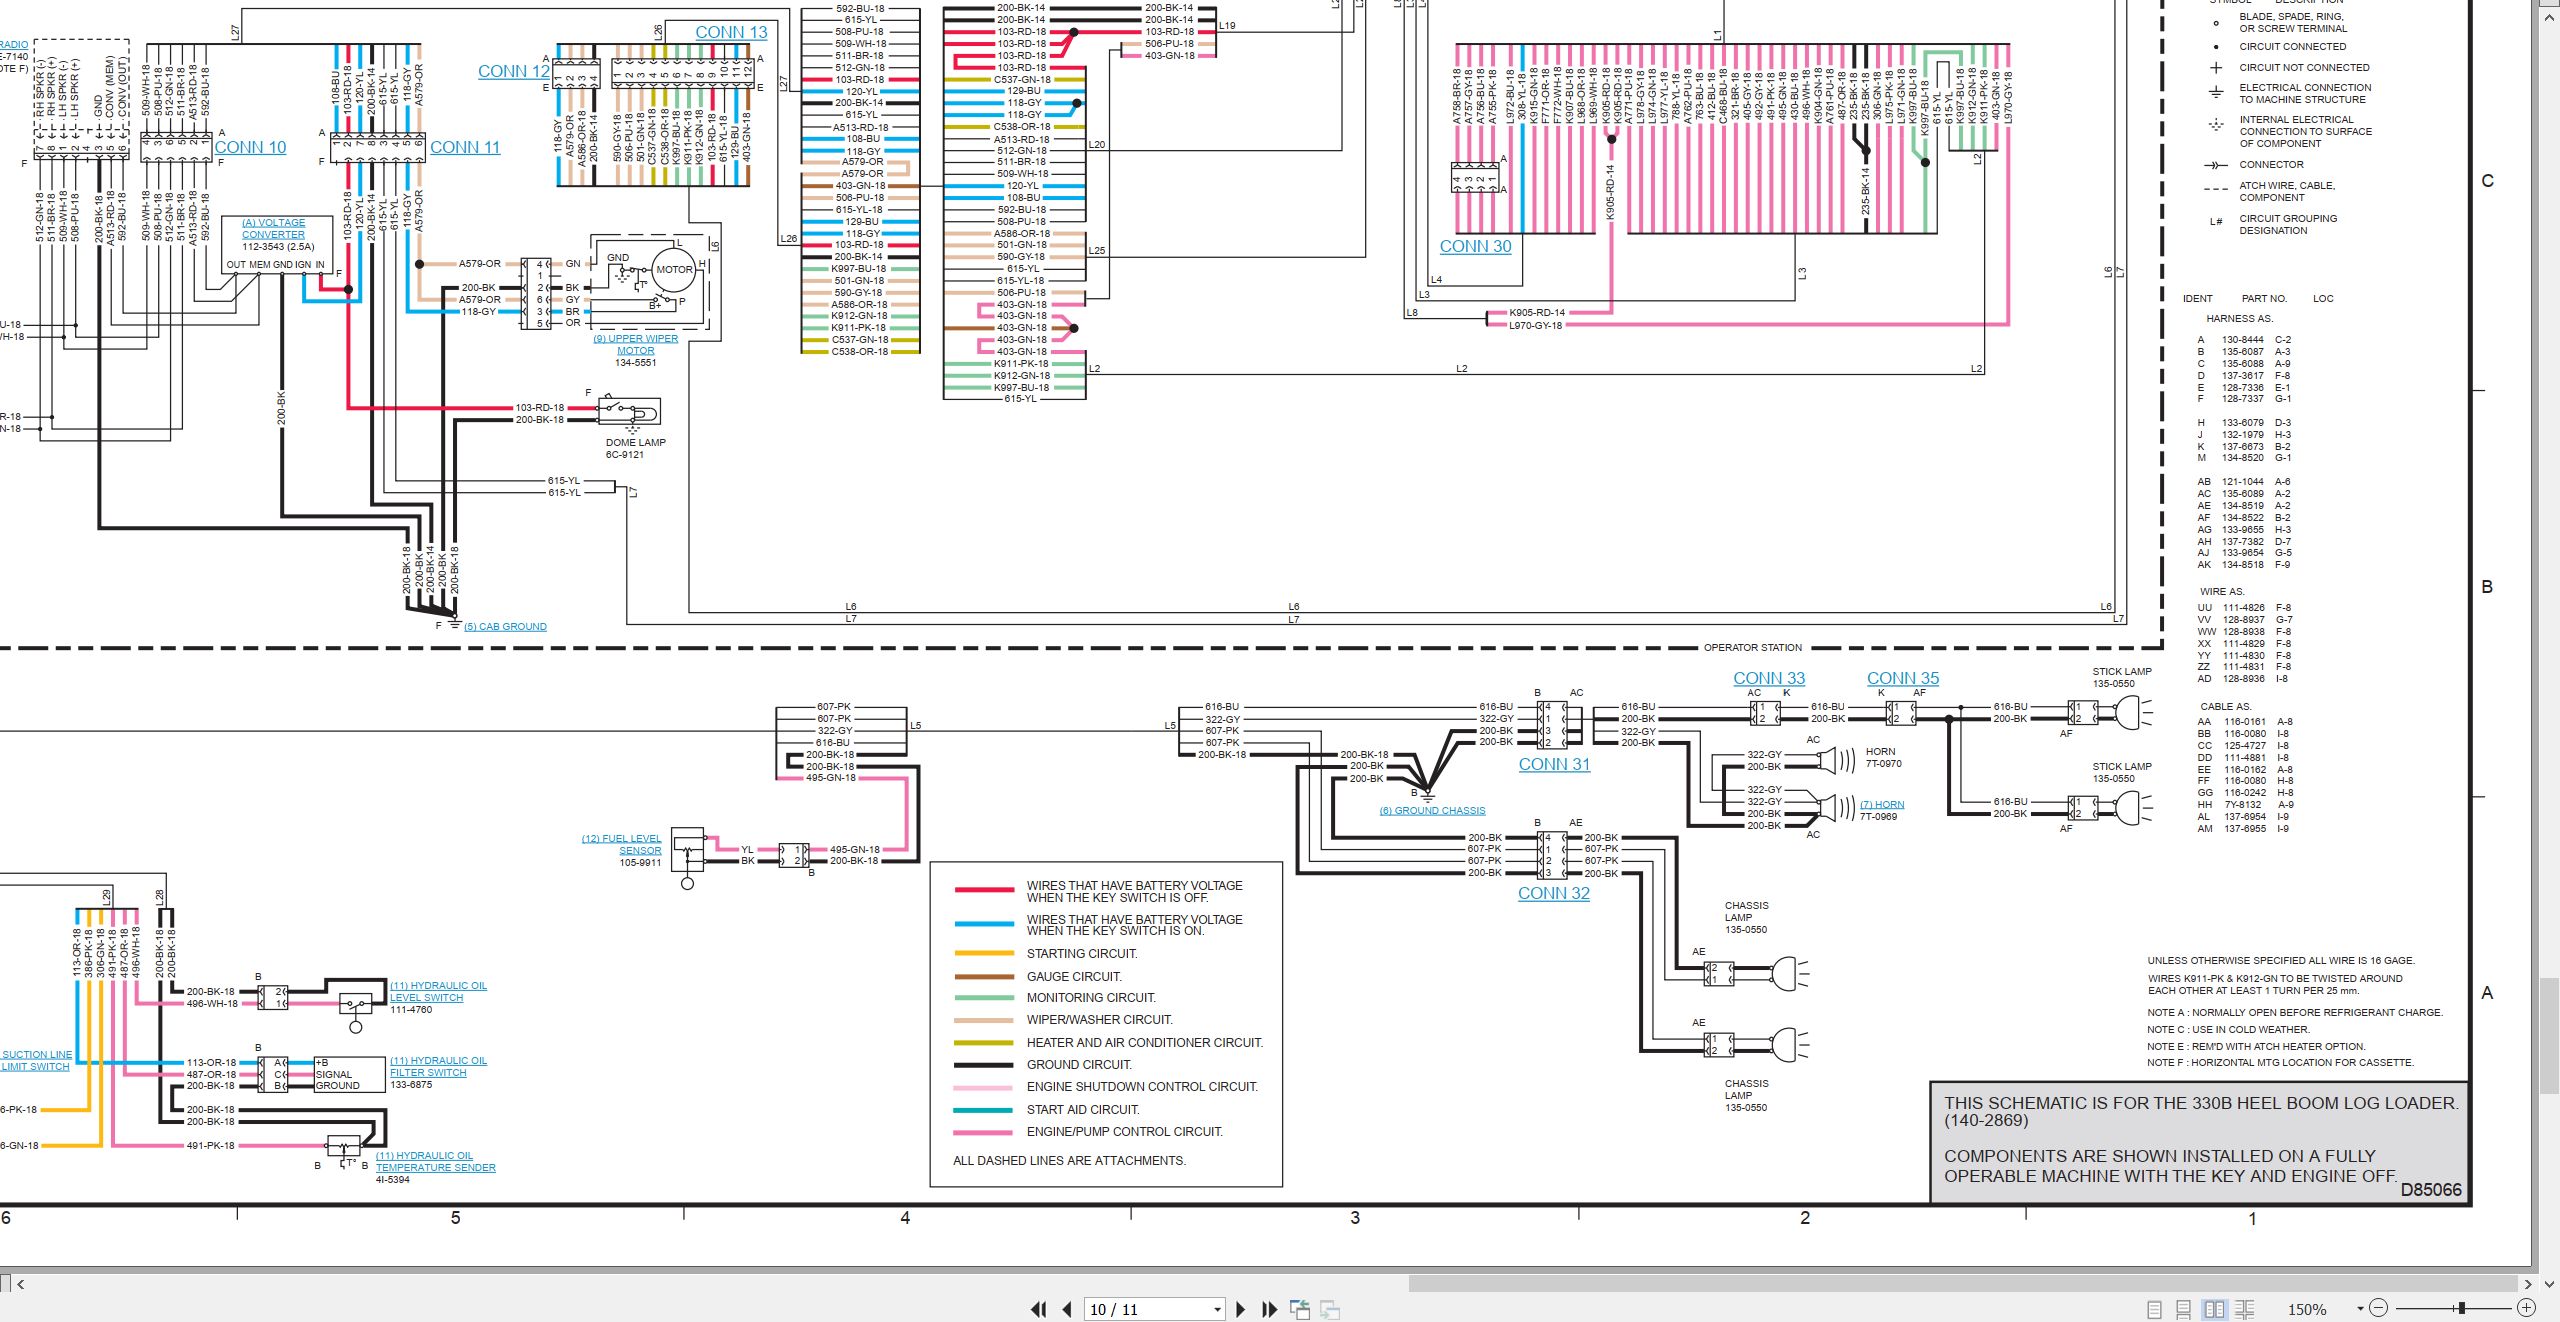Image resolution: width=2560 pixels, height=1322 pixels.
Task: Click Hydraulic Oil Temperature Sender link
Action: (x=435, y=1162)
